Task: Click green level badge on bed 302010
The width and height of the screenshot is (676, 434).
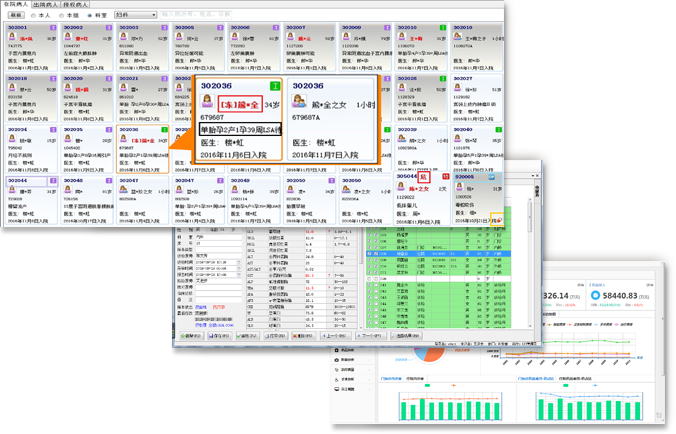Action: pyautogui.click(x=441, y=29)
